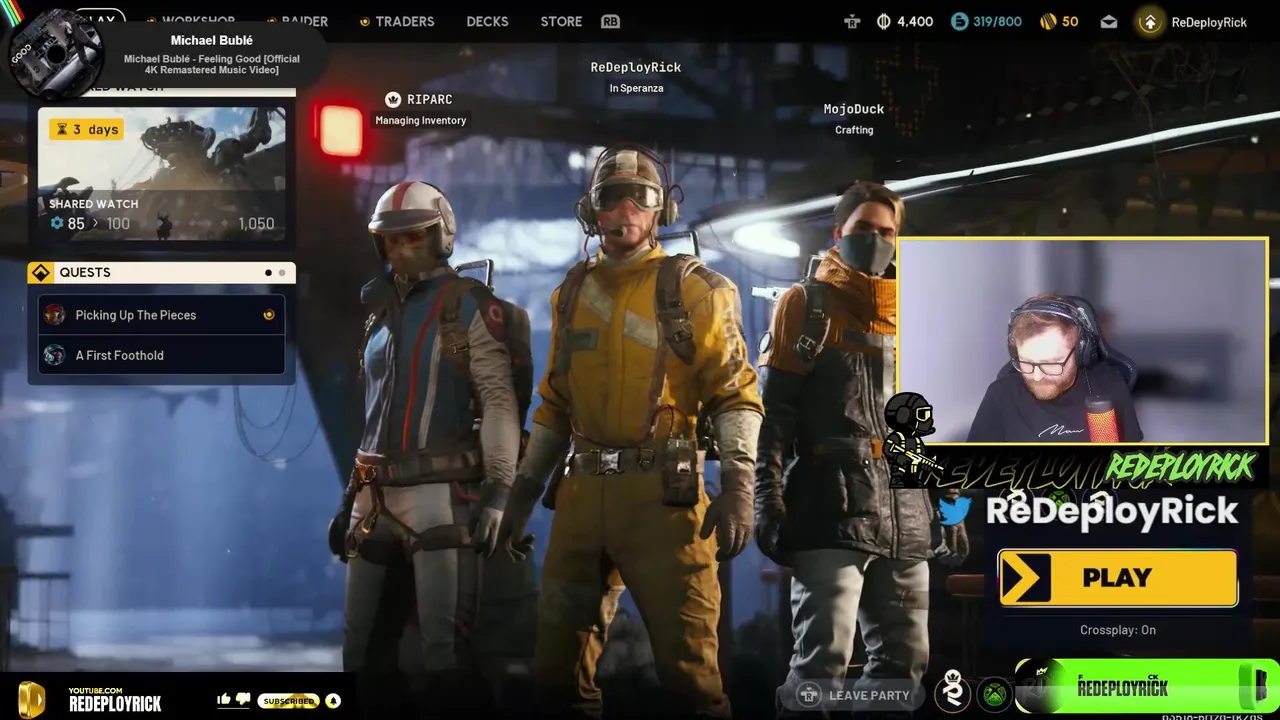This screenshot has width=1280, height=720.
Task: Click the yellow D logo bottom-left
Action: [x=31, y=699]
